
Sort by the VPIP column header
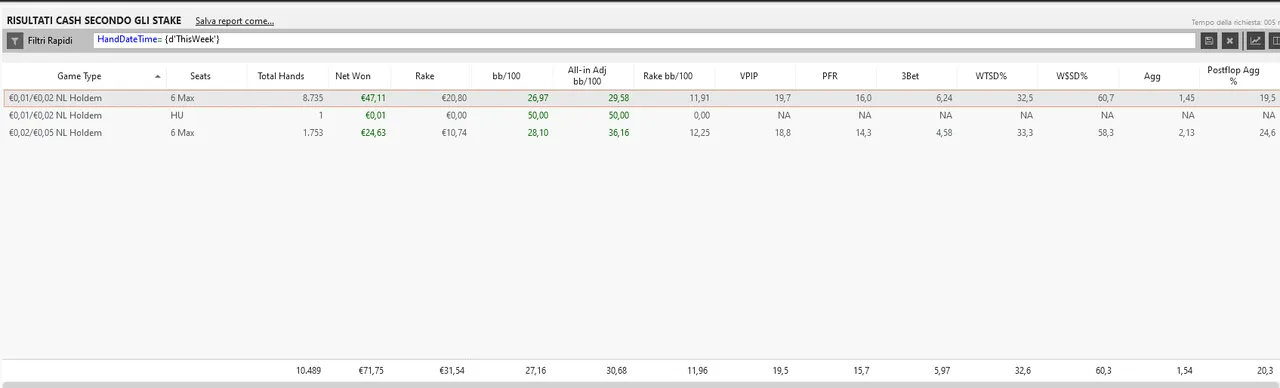(749, 76)
